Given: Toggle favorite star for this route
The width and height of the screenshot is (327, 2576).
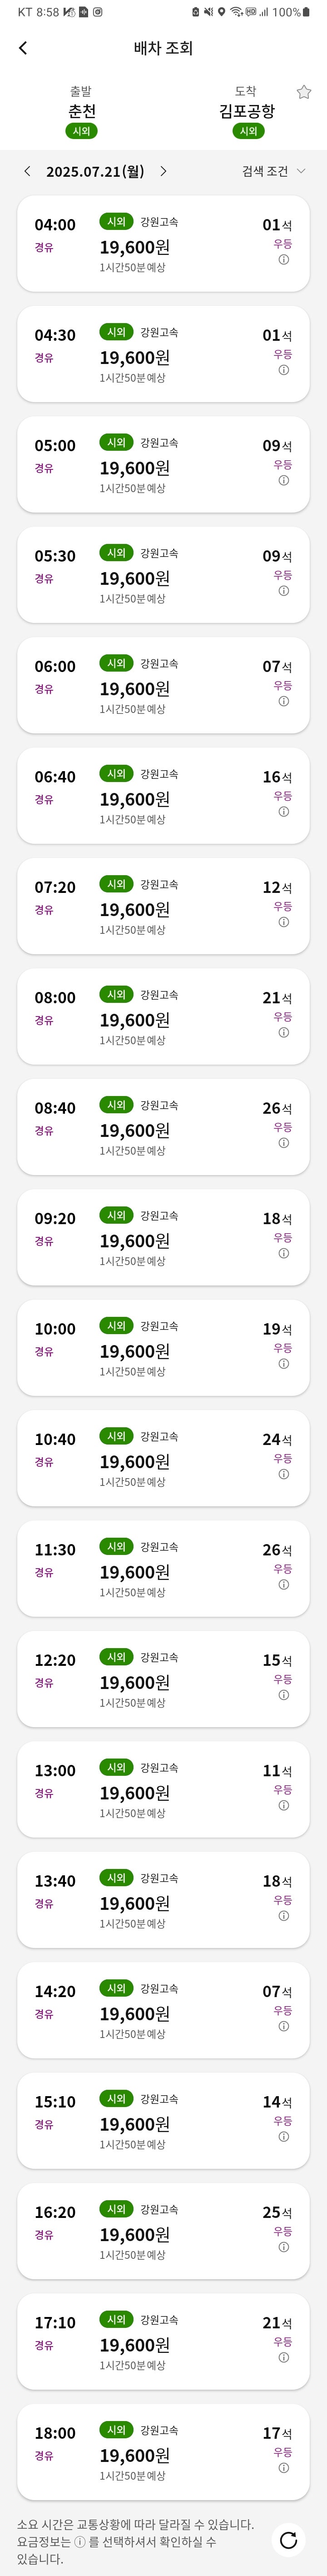Looking at the screenshot, I should tap(304, 92).
